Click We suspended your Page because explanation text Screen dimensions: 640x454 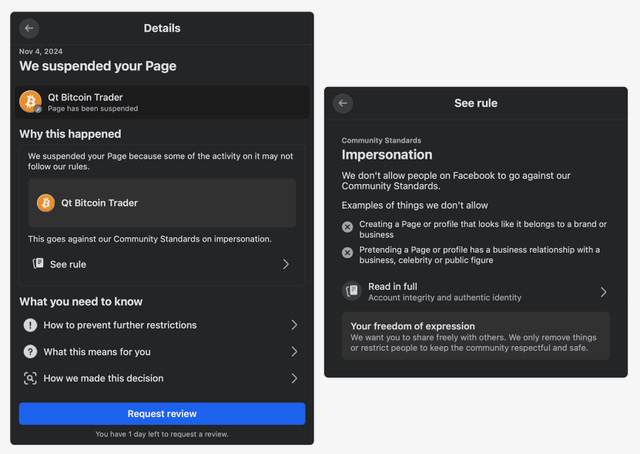click(x=160, y=161)
